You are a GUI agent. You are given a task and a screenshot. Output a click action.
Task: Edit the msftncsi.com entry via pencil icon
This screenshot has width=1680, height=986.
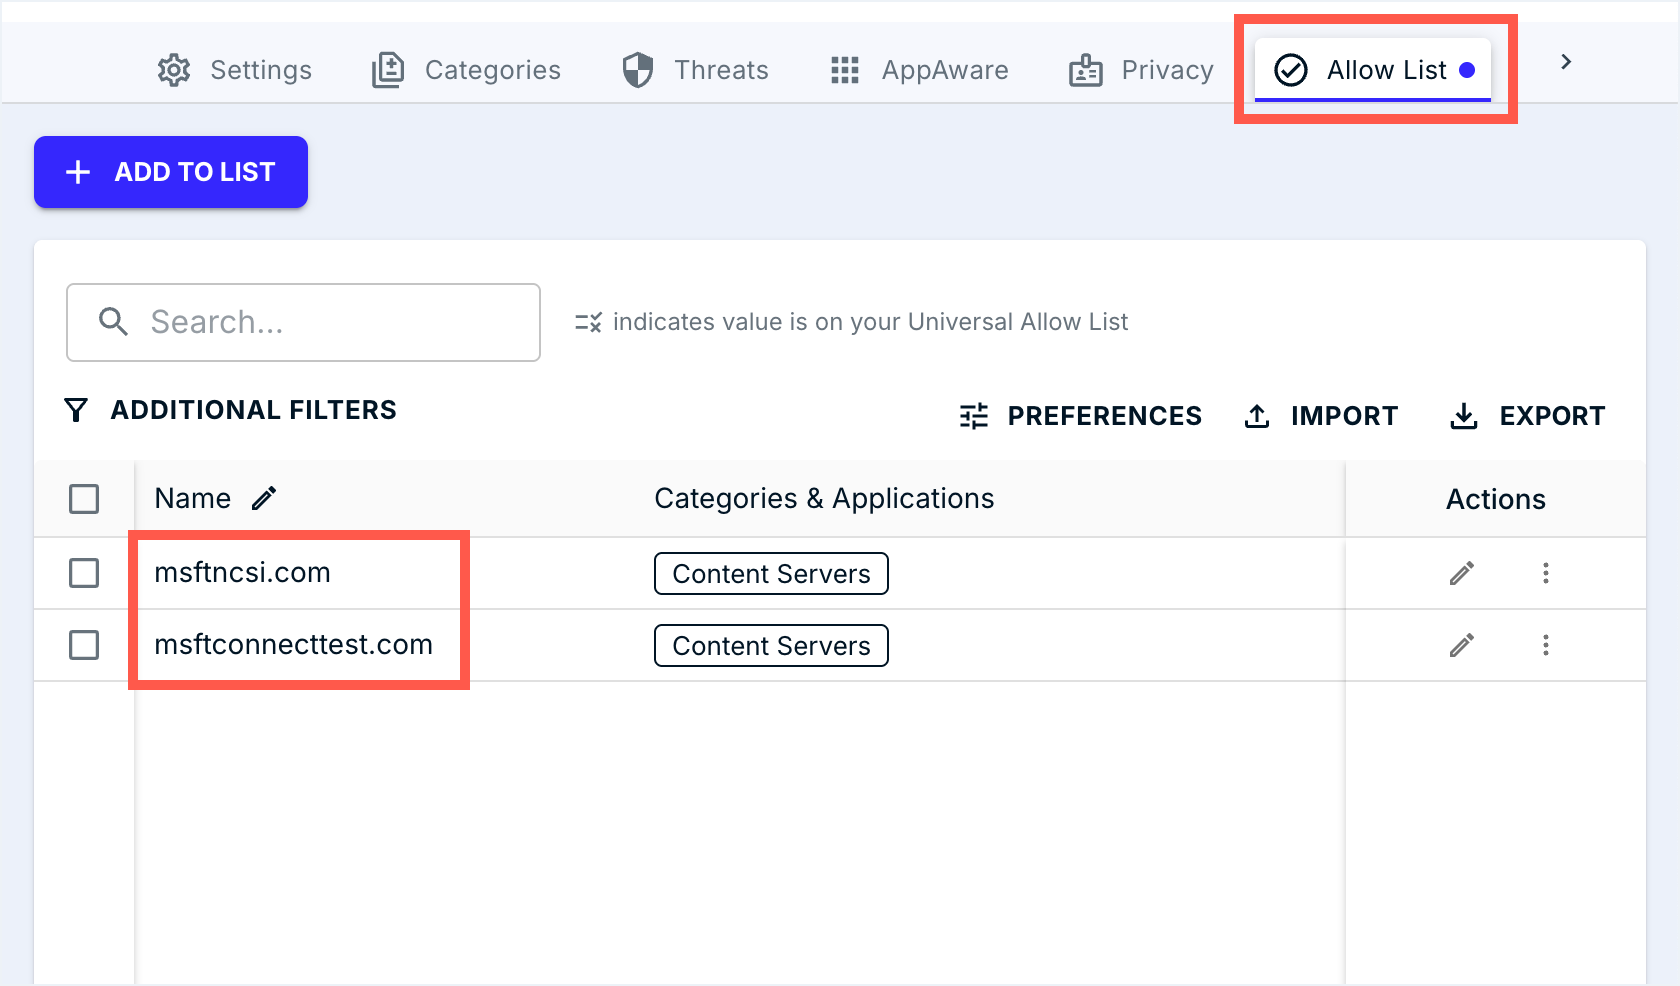tap(1461, 573)
